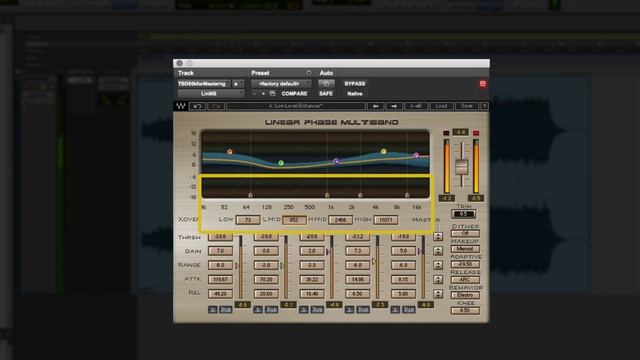This screenshot has height=360, width=640.
Task: Click small circle icon next to Preset
Action: coord(309,73)
